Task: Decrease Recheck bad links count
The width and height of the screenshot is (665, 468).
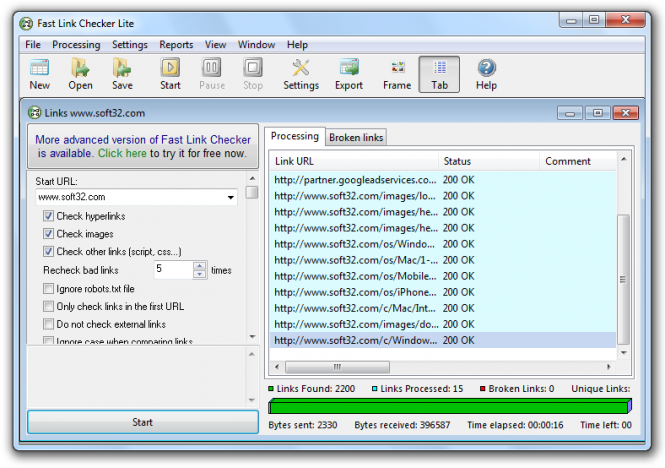Action: point(199,274)
